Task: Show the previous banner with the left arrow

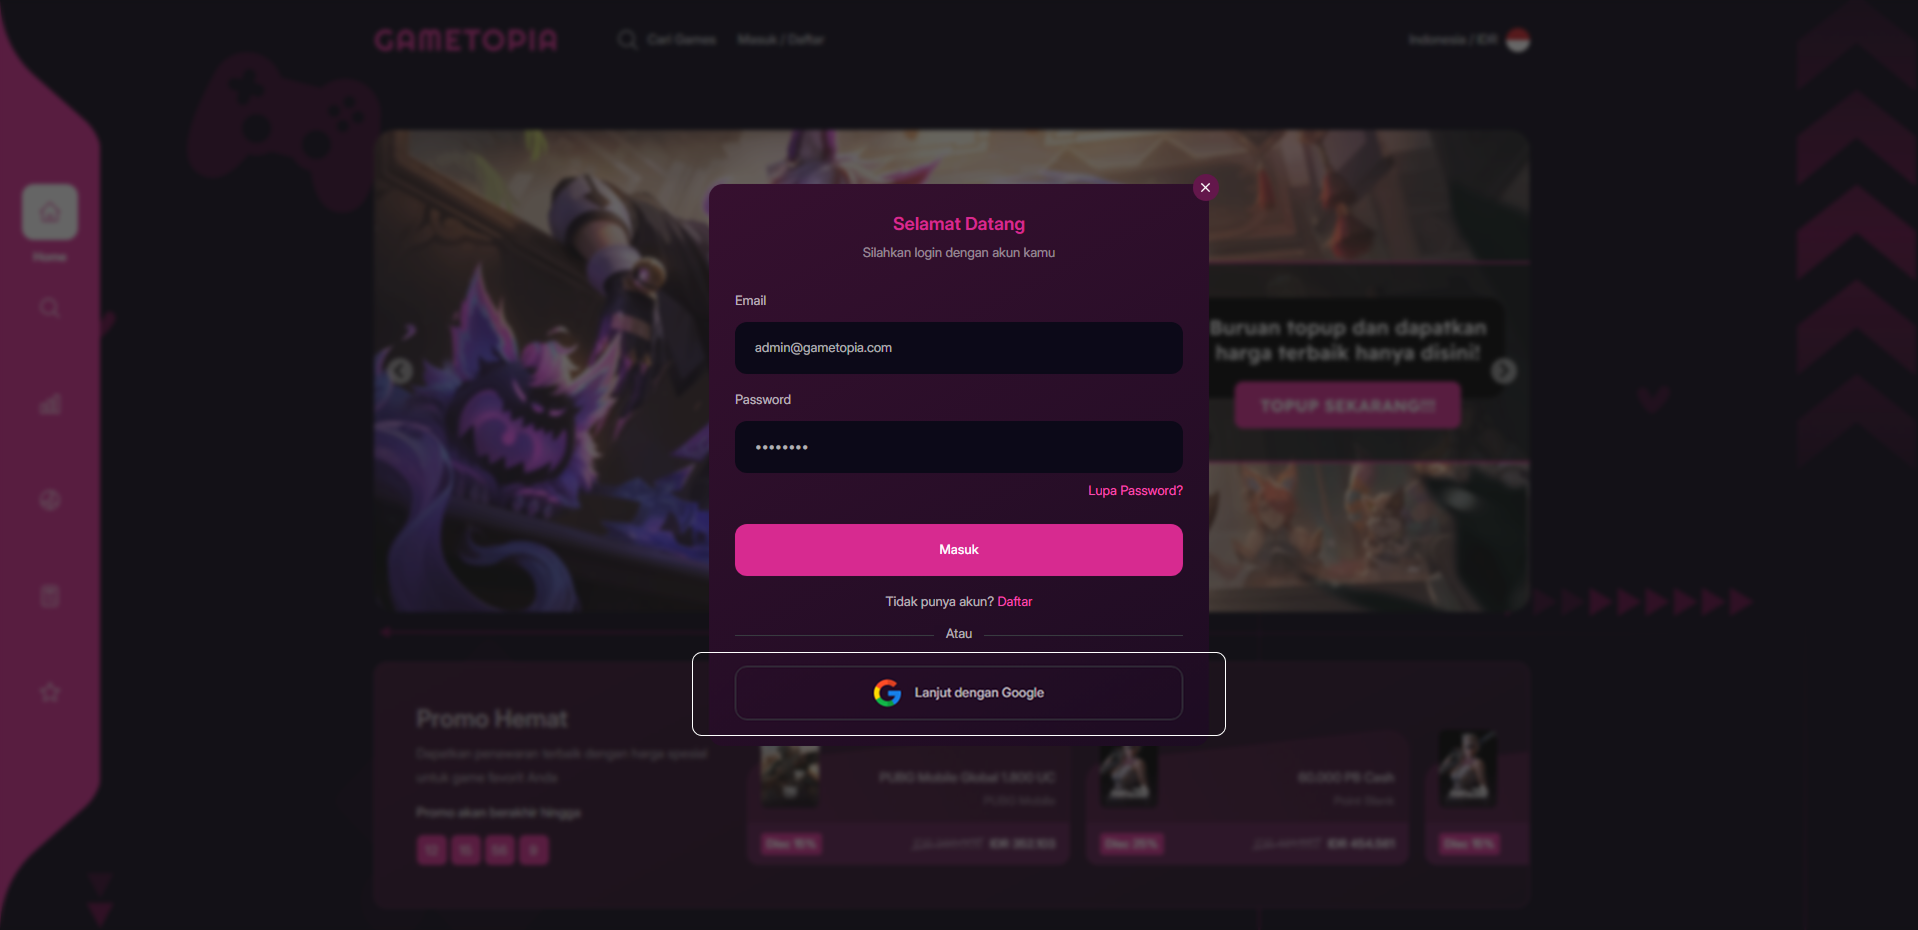Action: (400, 371)
